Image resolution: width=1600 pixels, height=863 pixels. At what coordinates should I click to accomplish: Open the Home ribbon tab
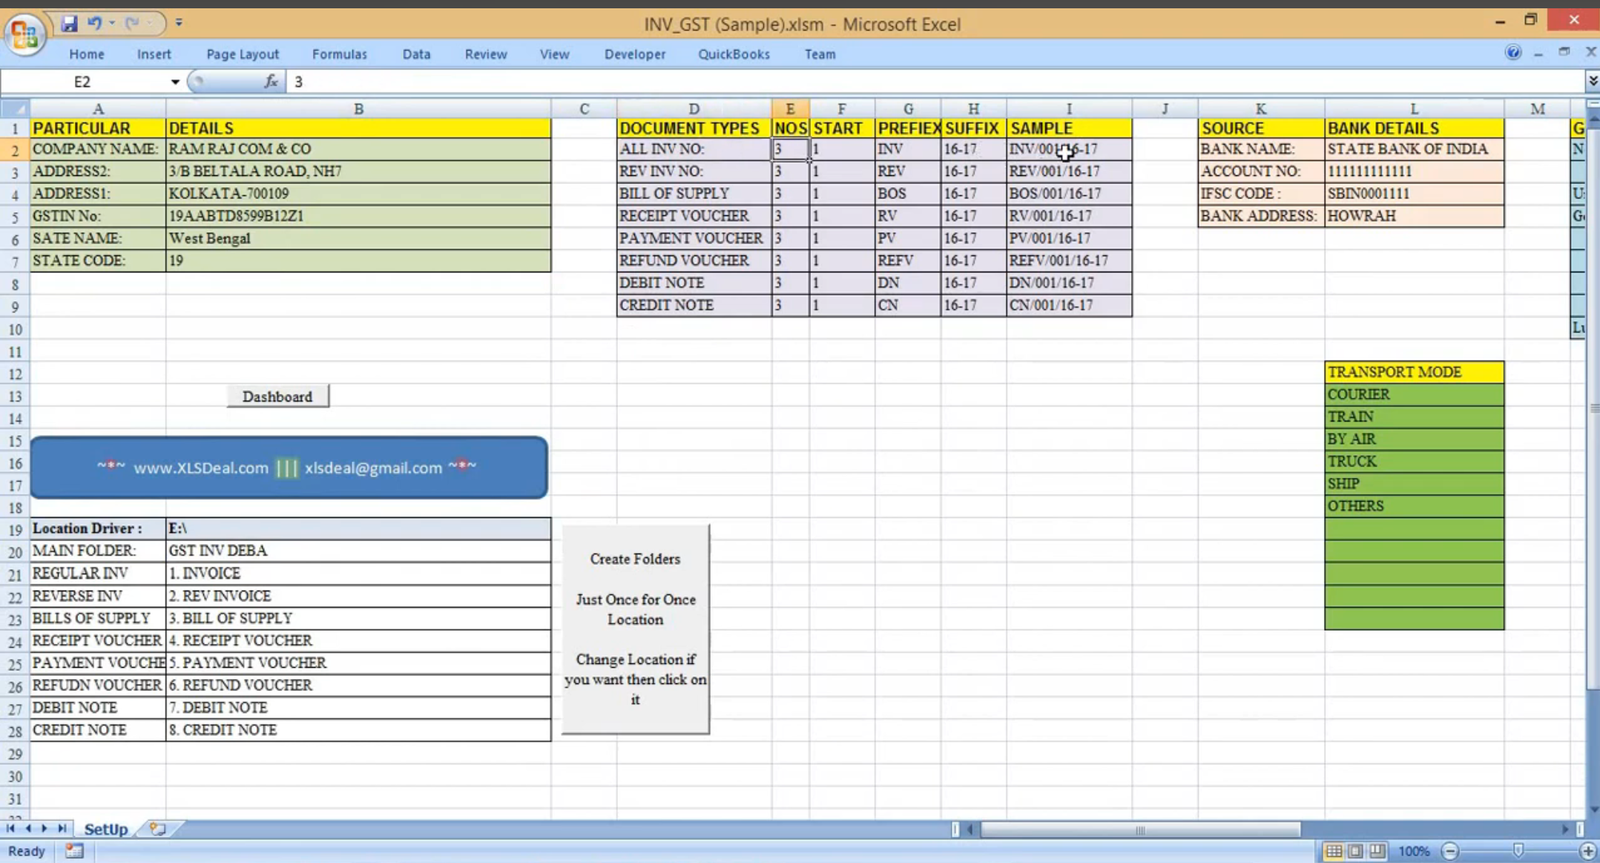click(87, 54)
